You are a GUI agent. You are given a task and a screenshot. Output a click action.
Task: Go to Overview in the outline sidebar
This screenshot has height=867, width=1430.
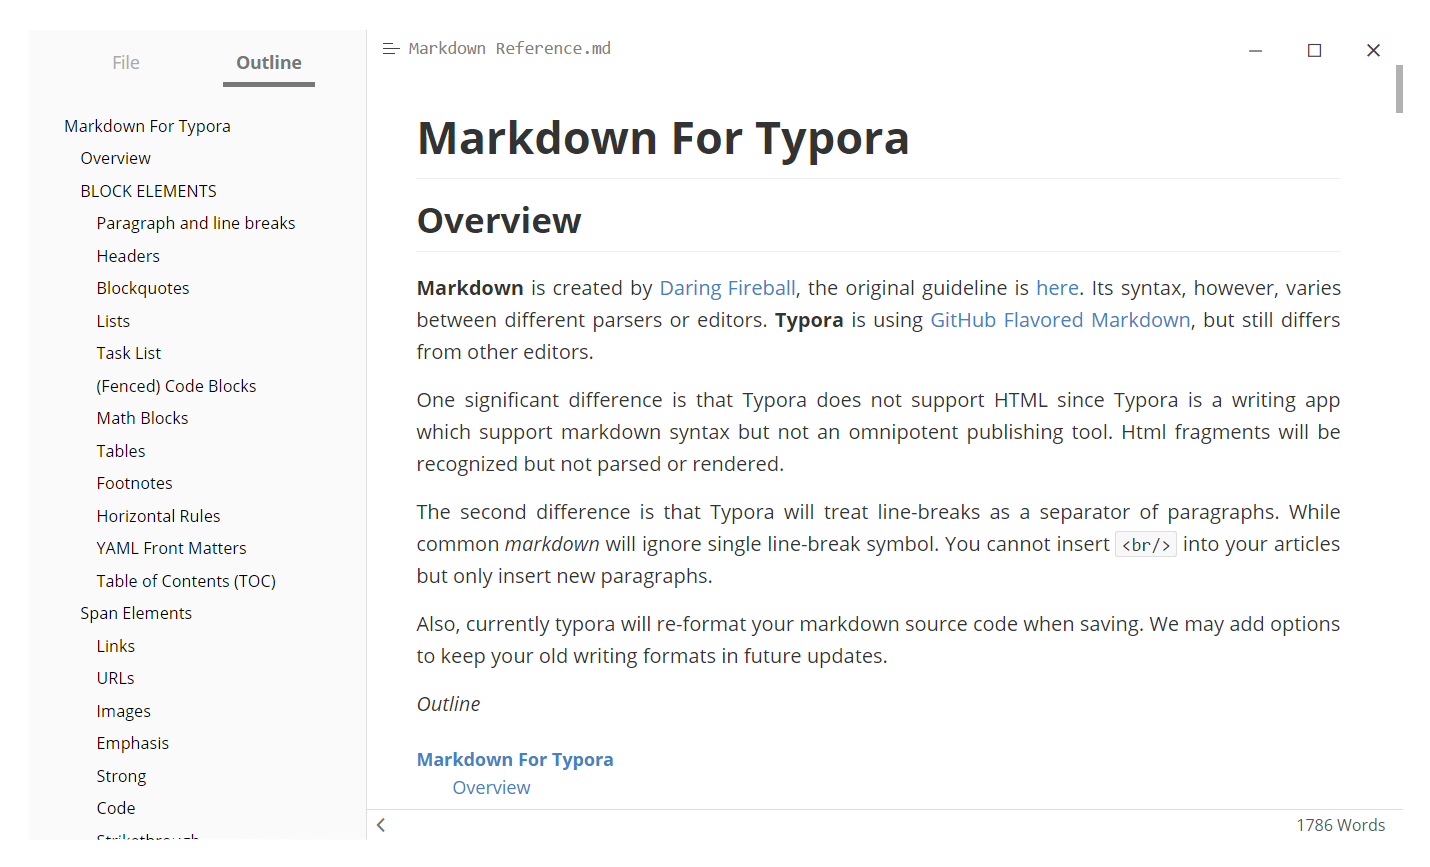pyautogui.click(x=116, y=158)
